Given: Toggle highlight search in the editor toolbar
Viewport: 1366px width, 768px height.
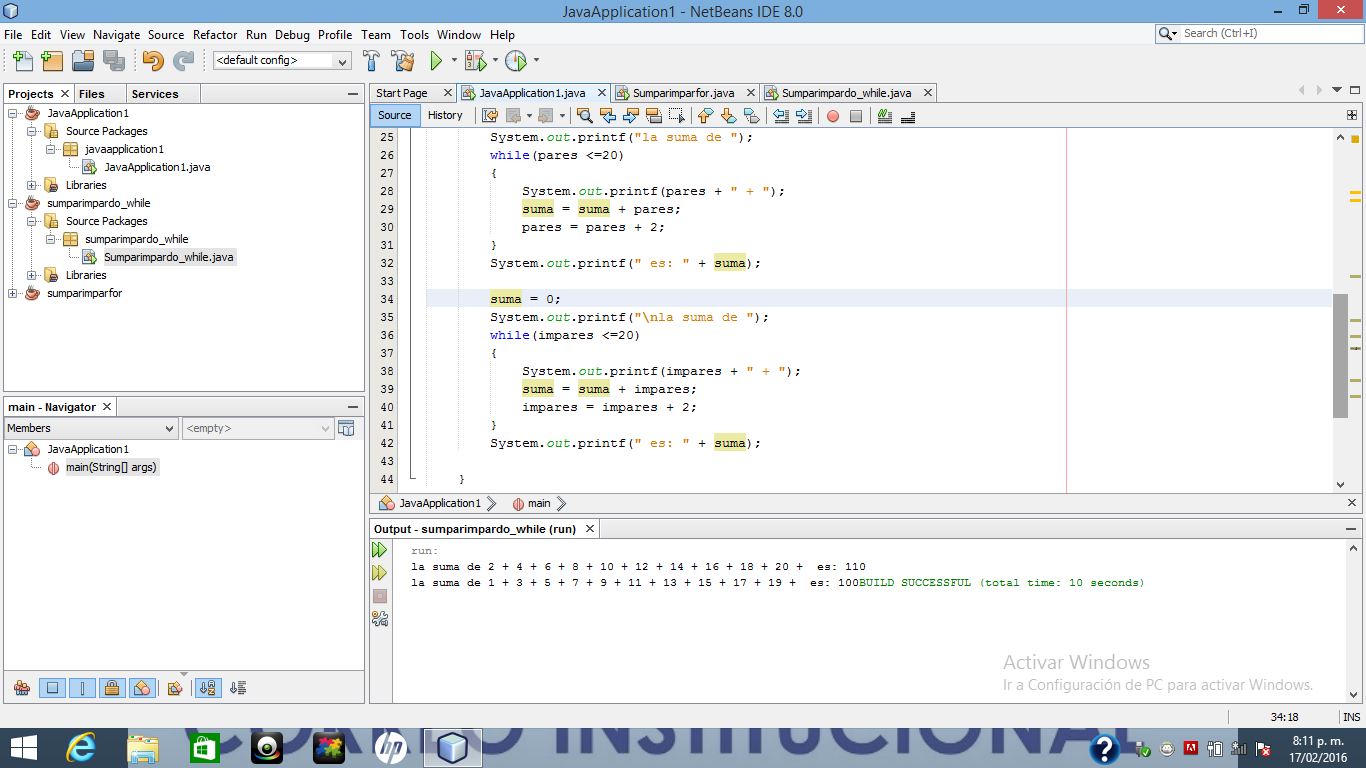Looking at the screenshot, I should tap(655, 116).
